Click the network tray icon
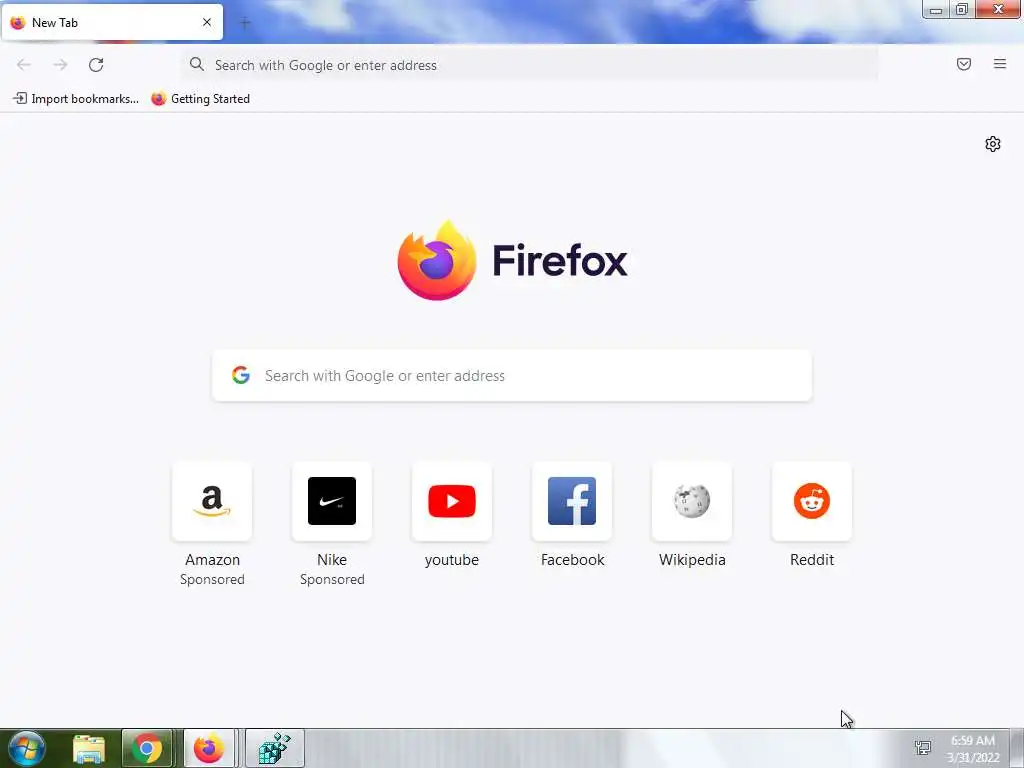The height and width of the screenshot is (768, 1024). [x=923, y=748]
